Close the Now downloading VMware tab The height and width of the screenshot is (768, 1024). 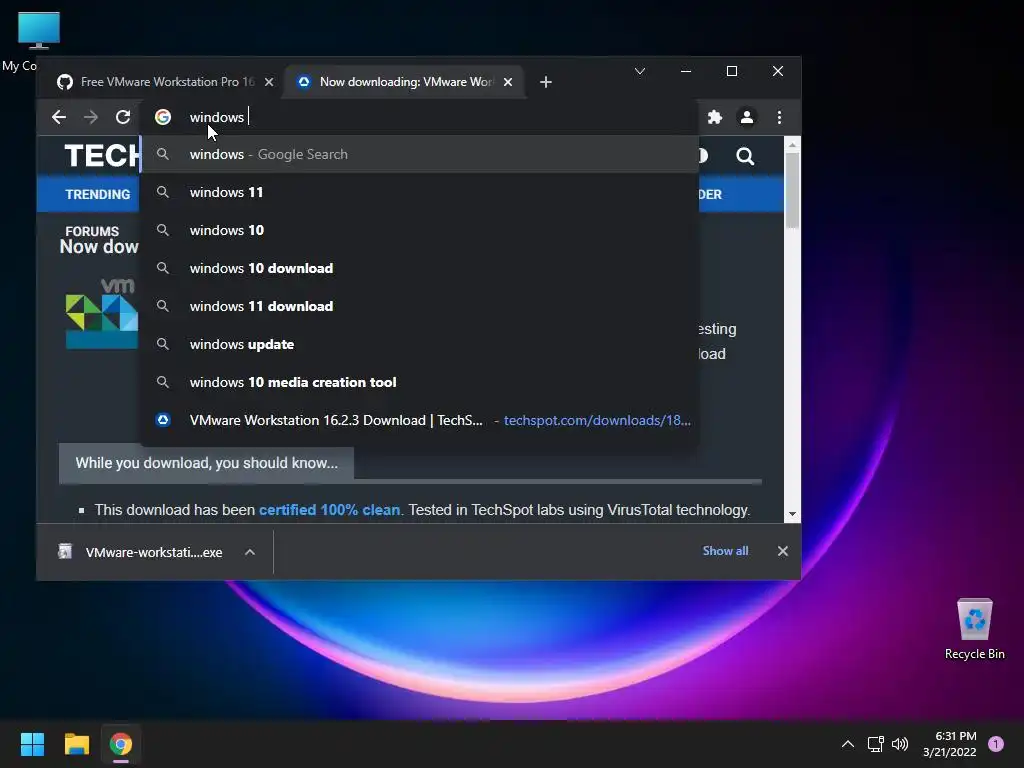(508, 82)
